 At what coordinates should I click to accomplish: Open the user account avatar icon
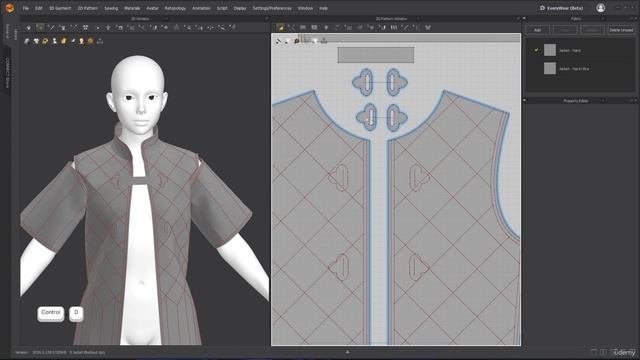pos(600,8)
